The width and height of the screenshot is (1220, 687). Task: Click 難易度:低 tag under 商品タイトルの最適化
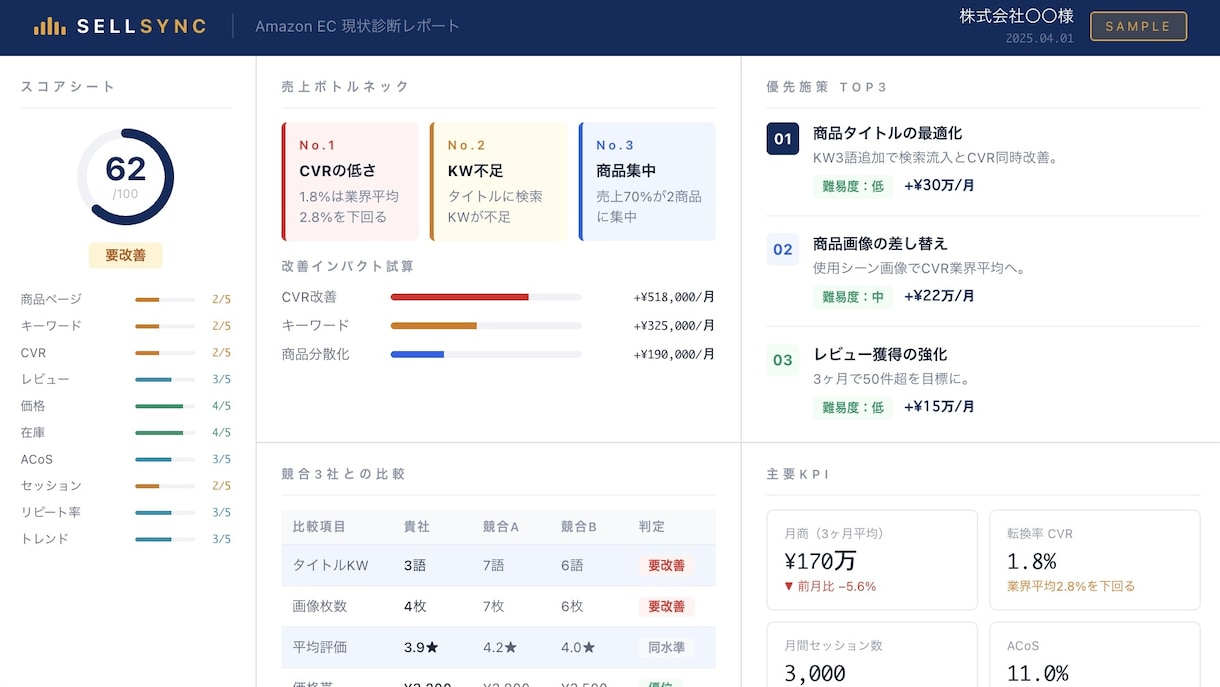coord(853,186)
